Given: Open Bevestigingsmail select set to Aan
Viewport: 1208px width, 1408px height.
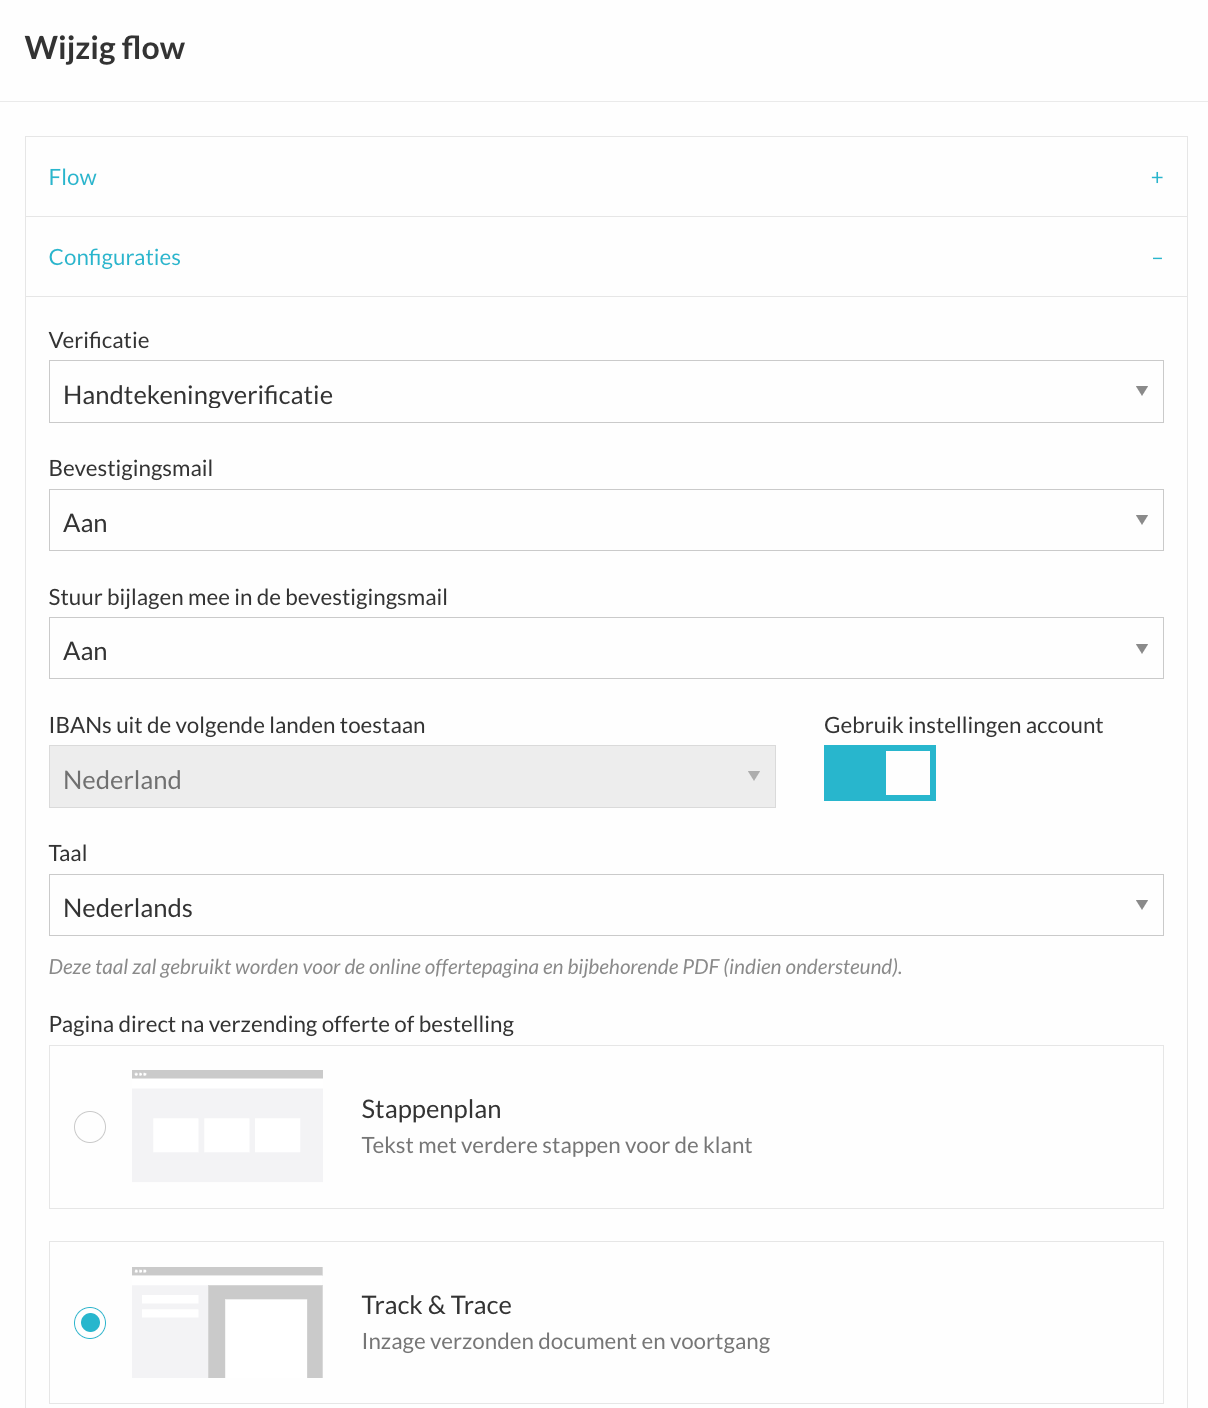Looking at the screenshot, I should pyautogui.click(x=606, y=520).
